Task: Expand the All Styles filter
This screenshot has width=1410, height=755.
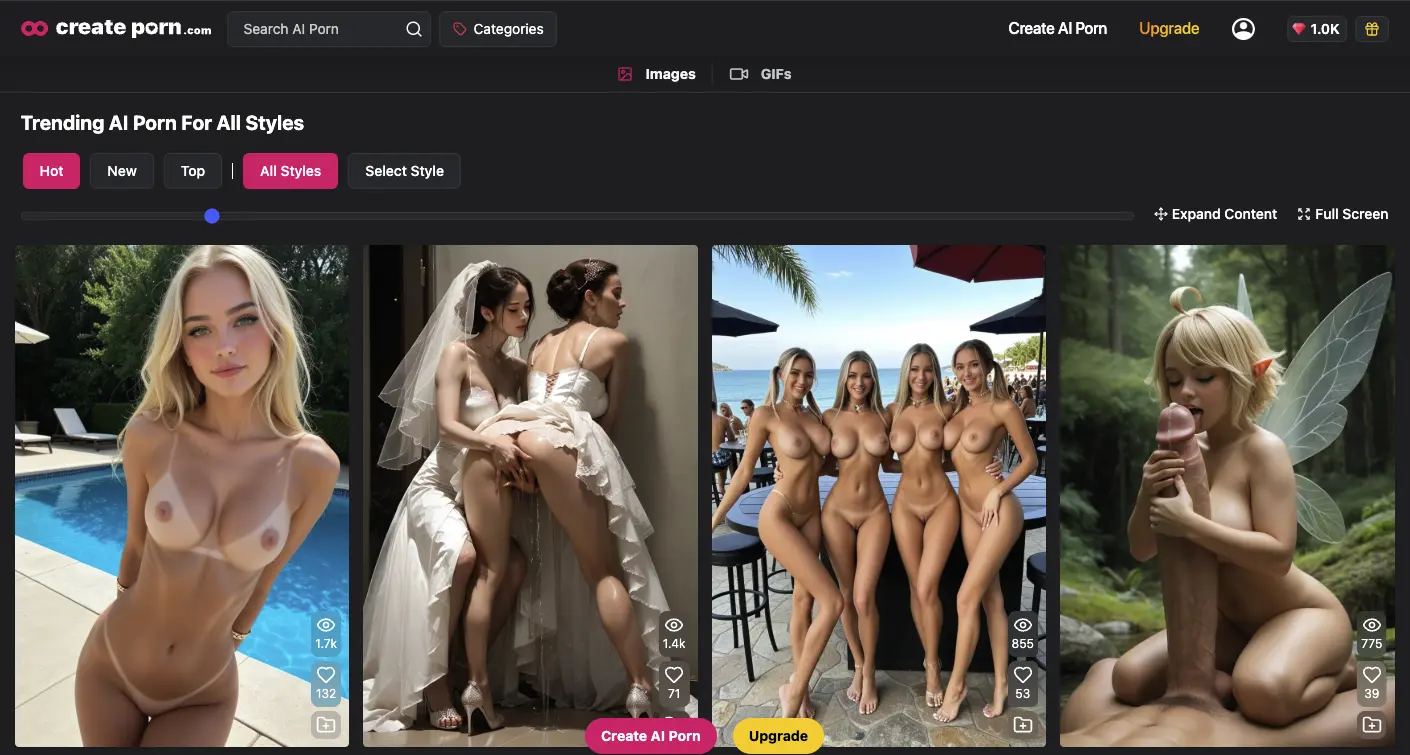Action: (x=290, y=170)
